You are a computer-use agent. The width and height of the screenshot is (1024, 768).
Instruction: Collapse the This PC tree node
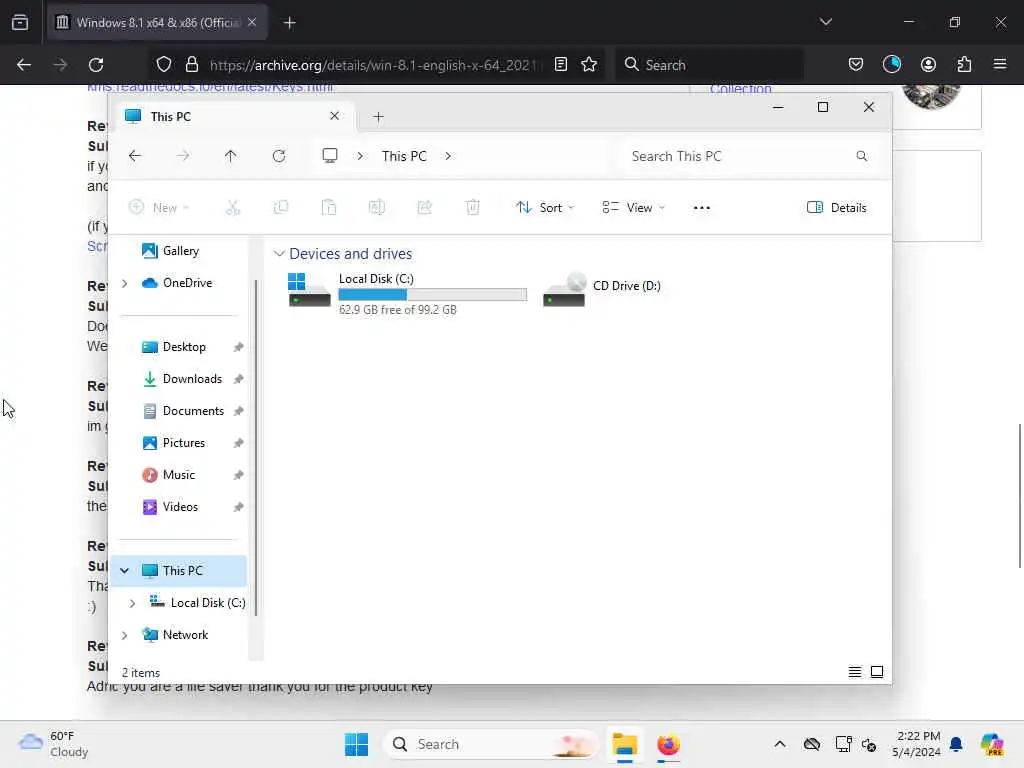click(x=124, y=571)
